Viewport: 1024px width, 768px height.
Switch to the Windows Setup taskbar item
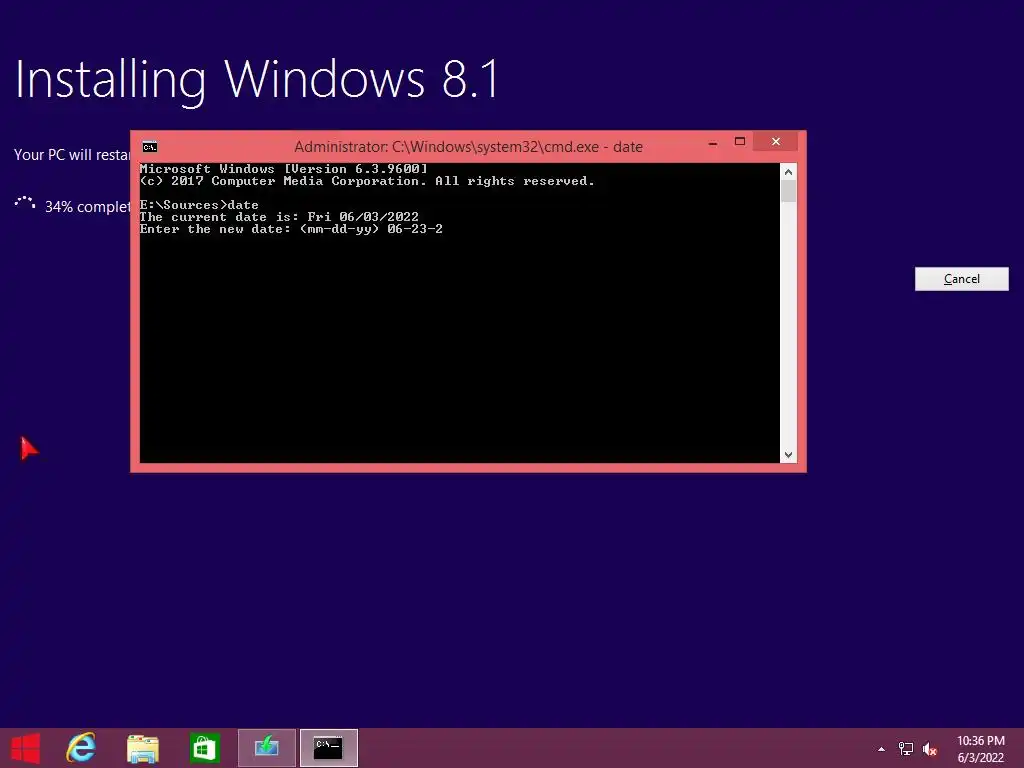click(x=266, y=748)
